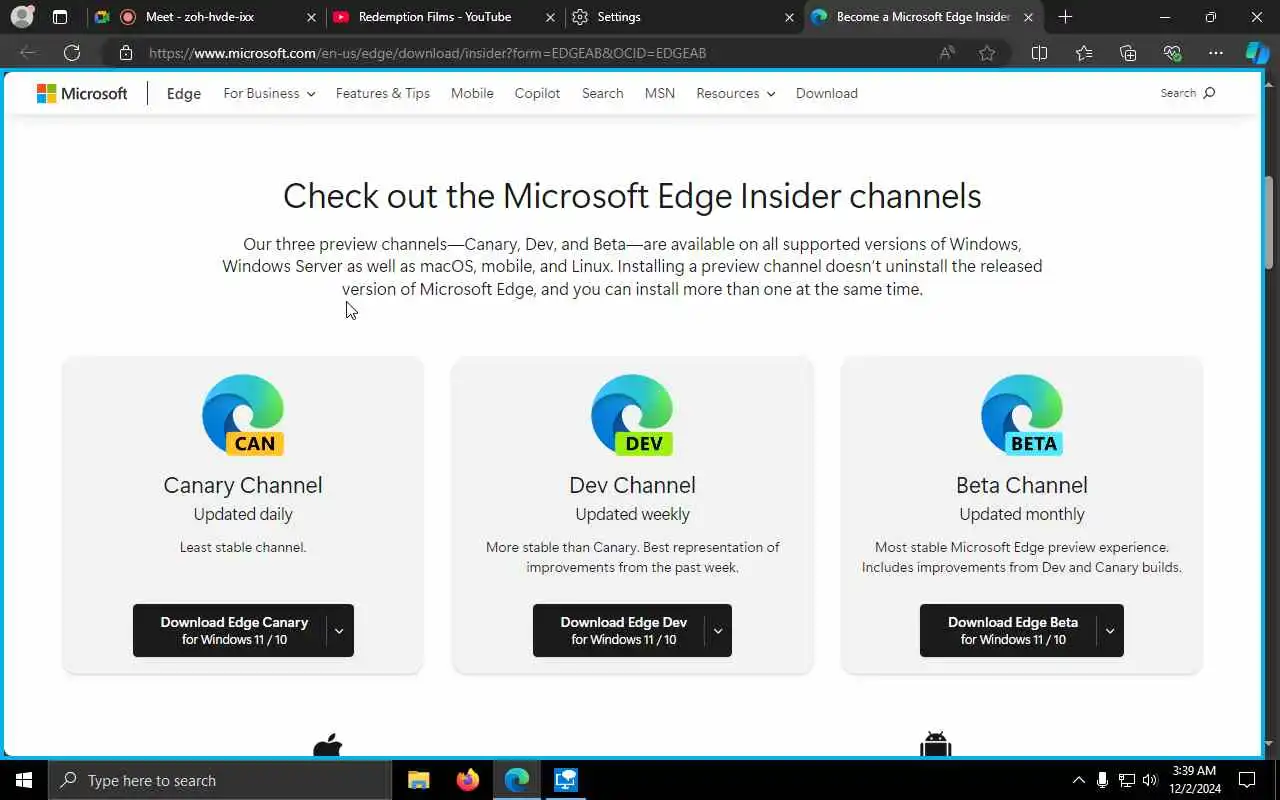Click the page vertical scrollbar thumb
The image size is (1280, 800).
[1270, 221]
